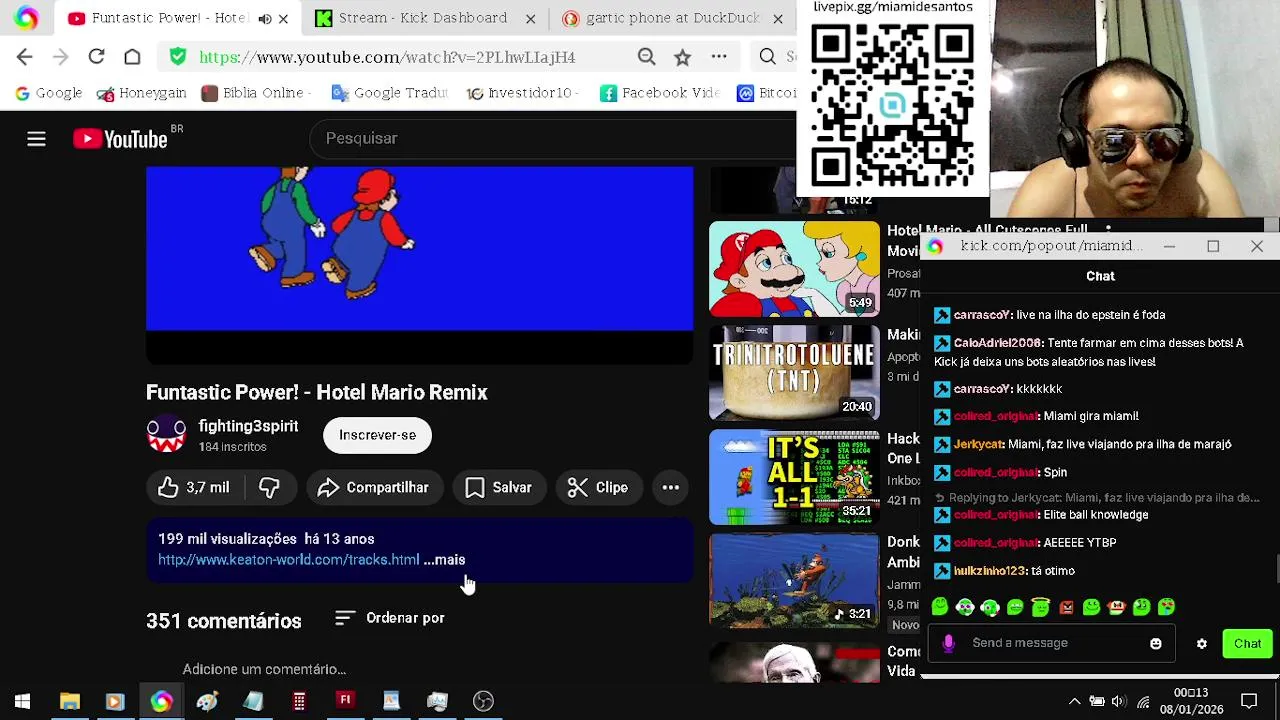
Task: Open the Ordenar por sort dropdown
Action: tap(390, 618)
